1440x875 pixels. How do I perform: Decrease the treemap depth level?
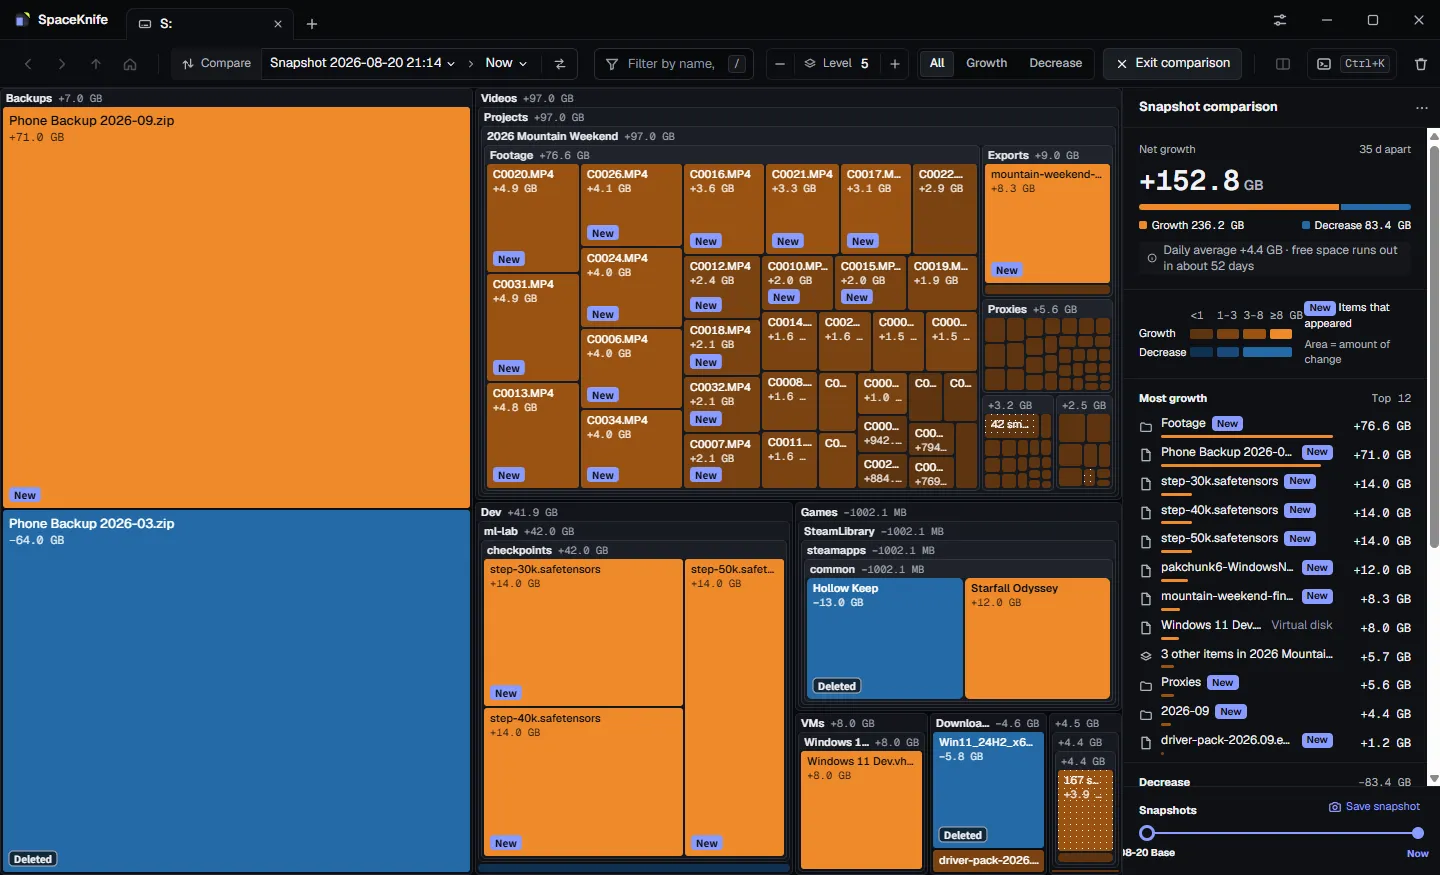[780, 64]
